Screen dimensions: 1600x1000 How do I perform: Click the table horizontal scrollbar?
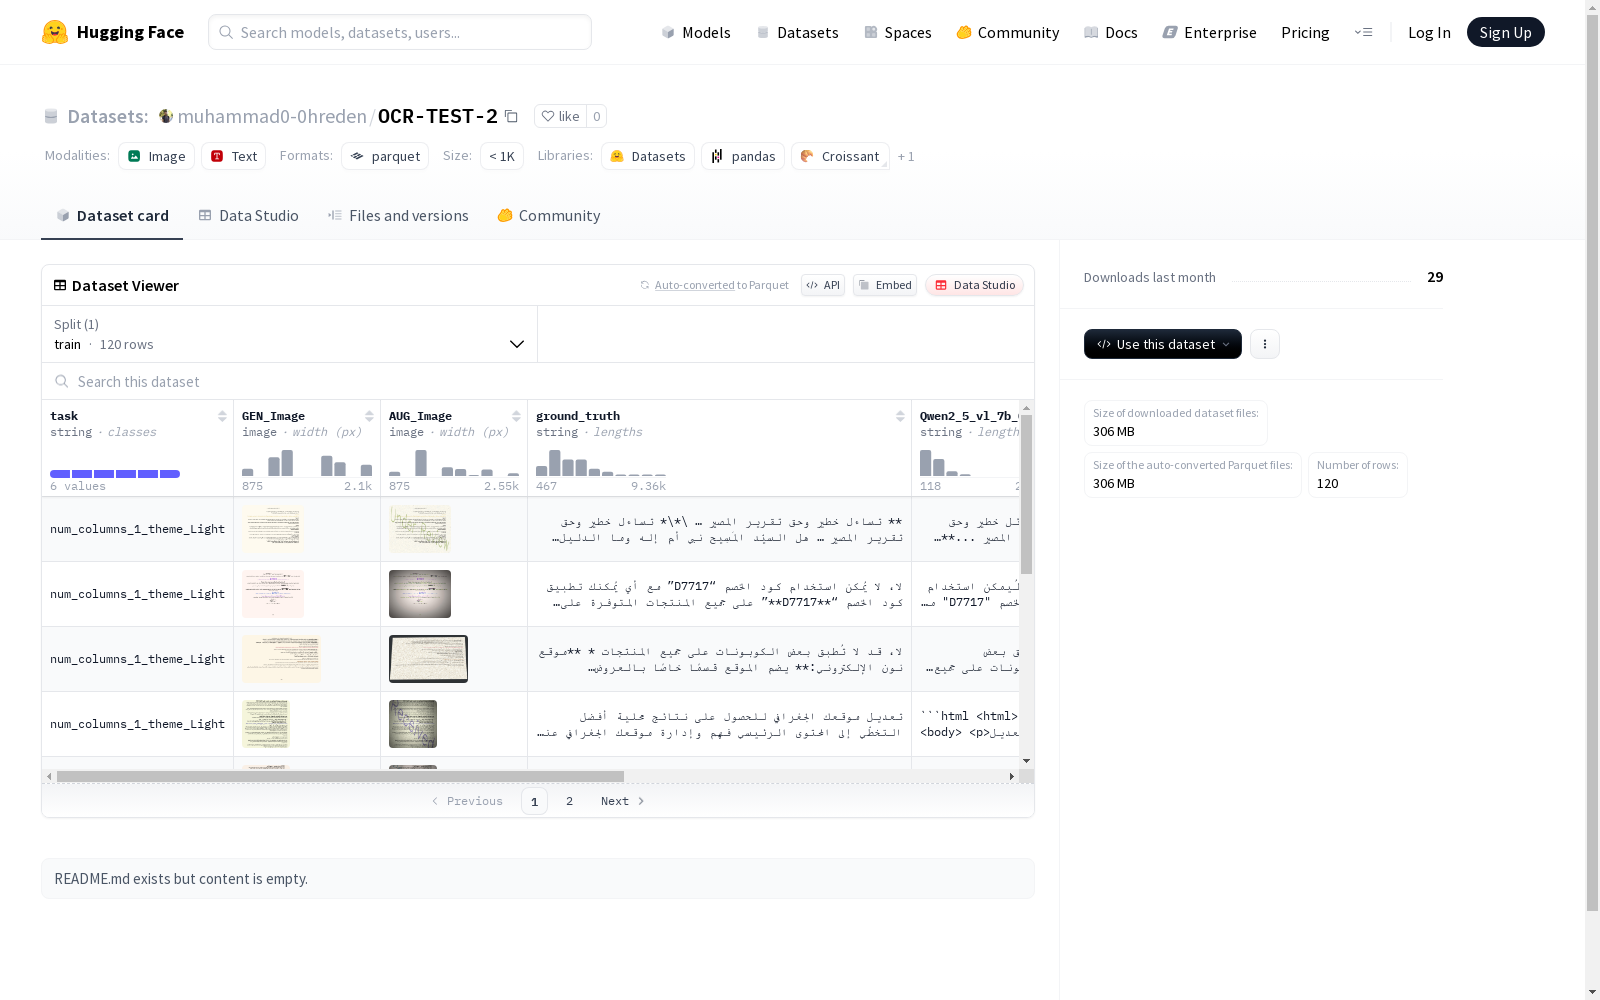(340, 776)
